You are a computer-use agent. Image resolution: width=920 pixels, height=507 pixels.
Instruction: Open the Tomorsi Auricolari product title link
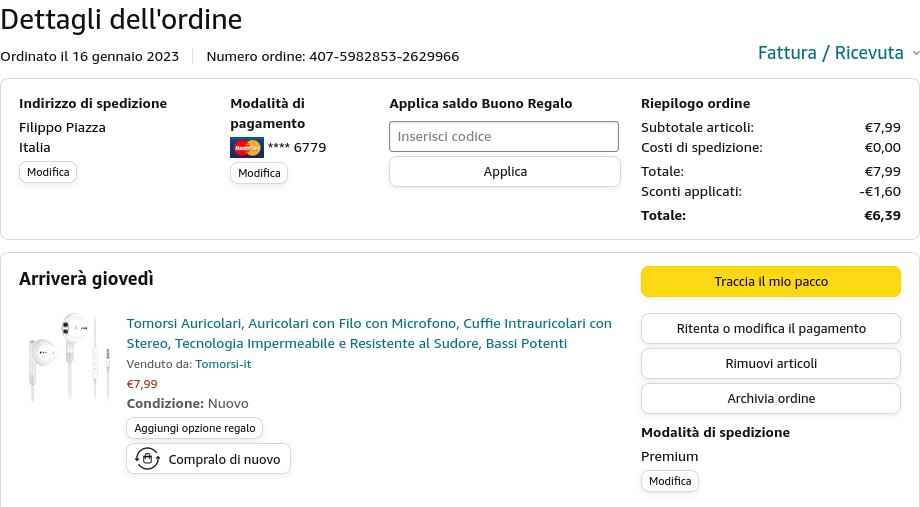(369, 333)
